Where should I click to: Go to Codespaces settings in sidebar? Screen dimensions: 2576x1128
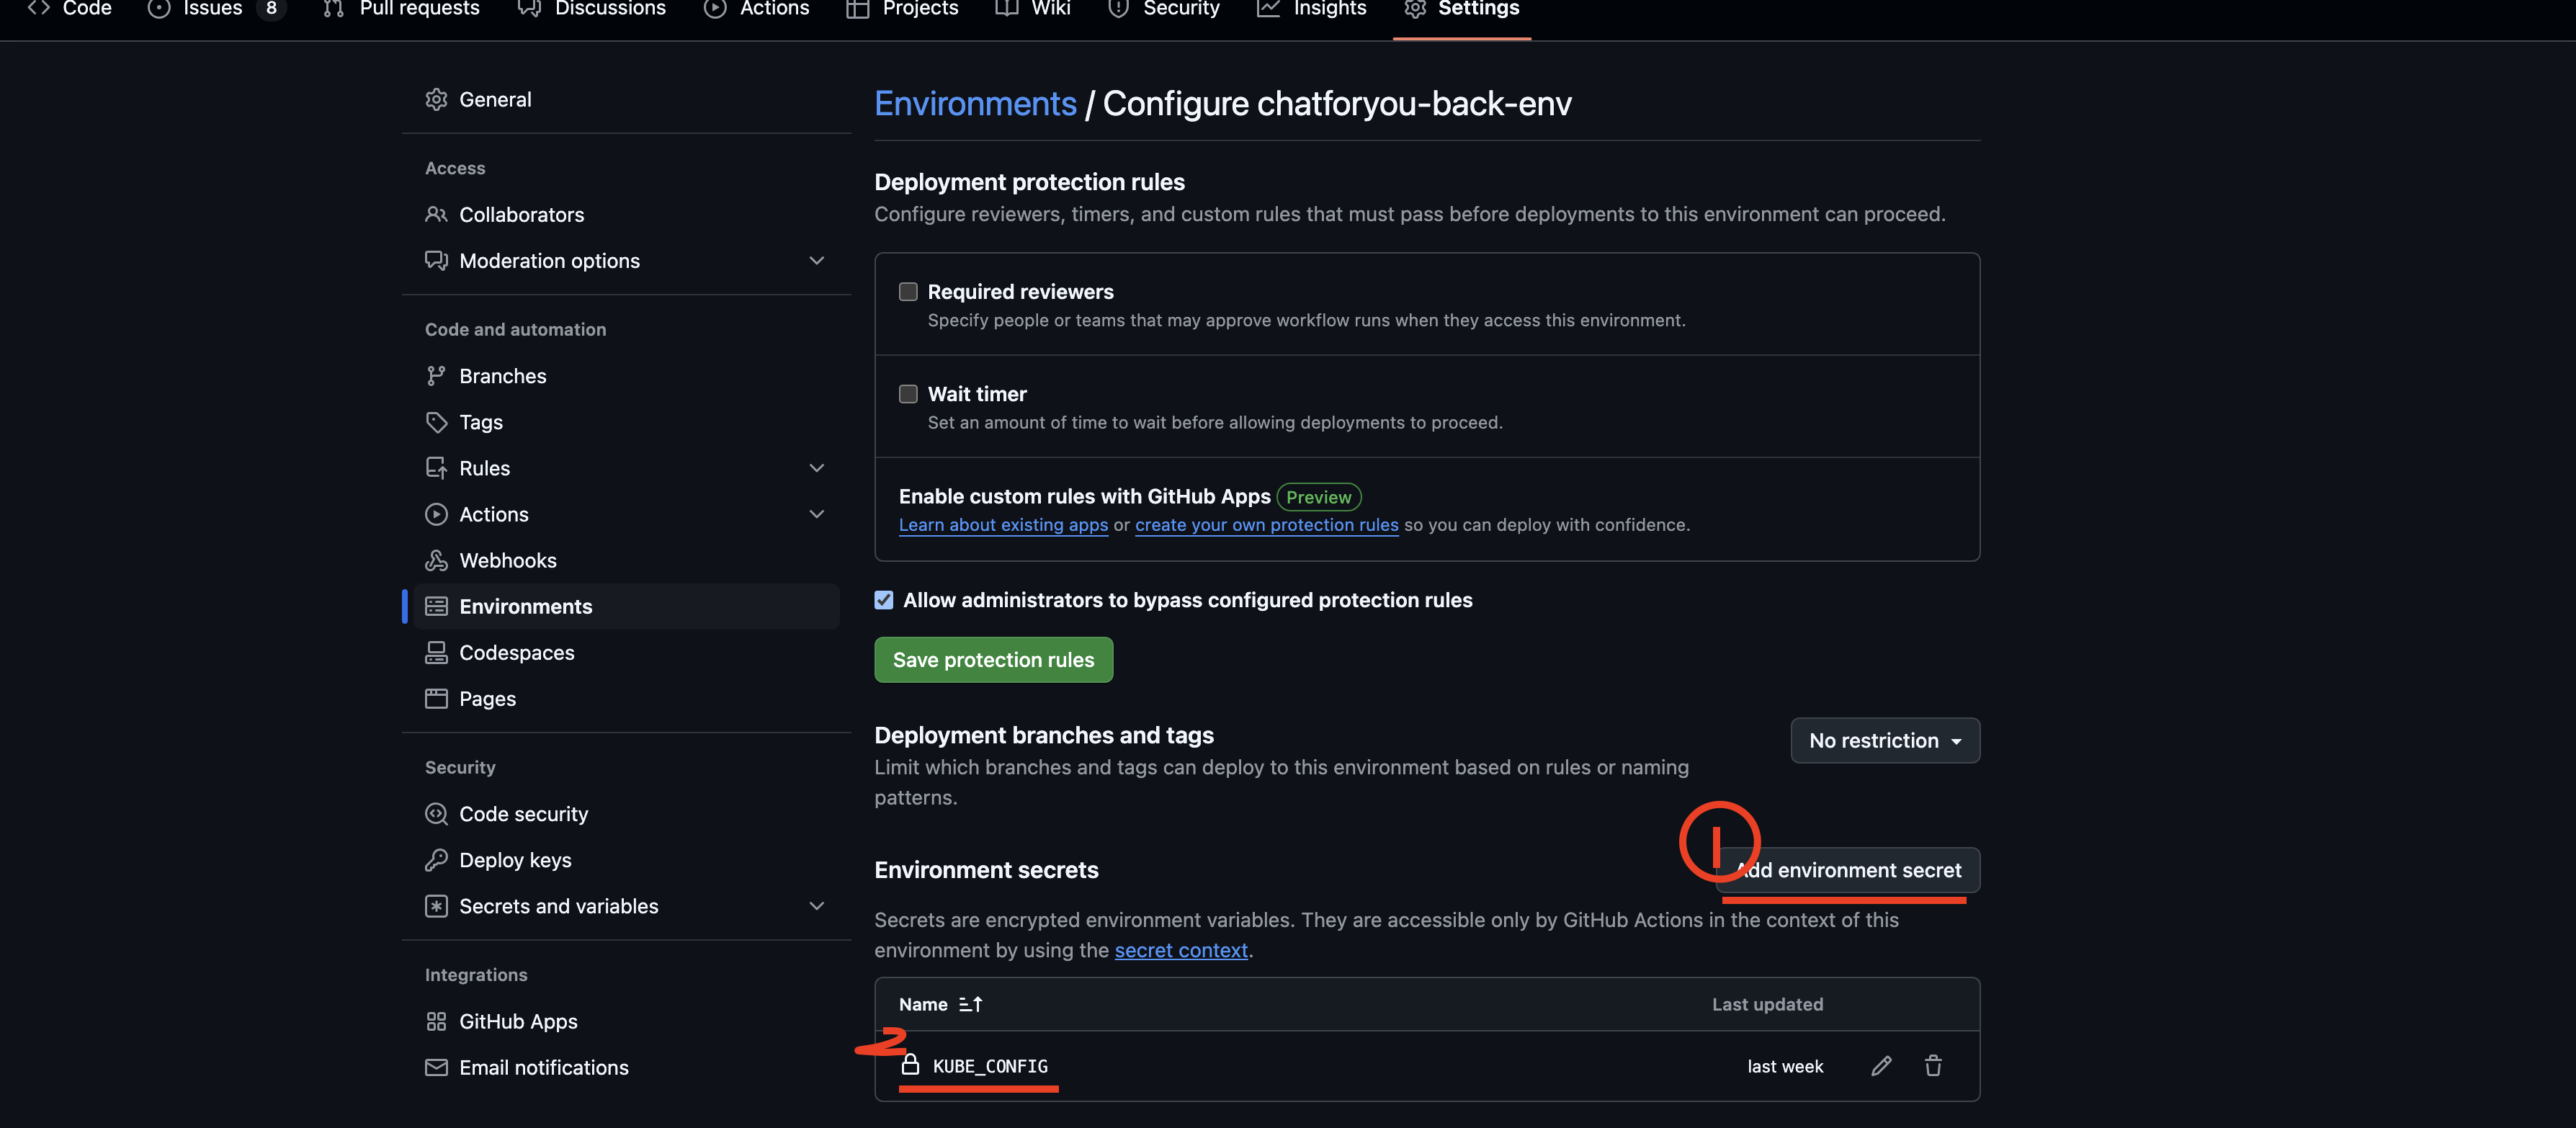tap(516, 652)
